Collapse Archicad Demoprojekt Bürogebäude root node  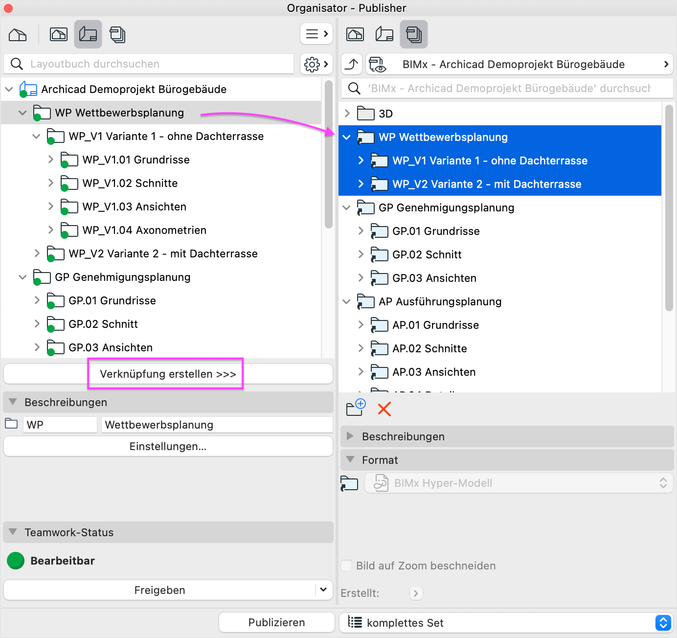point(9,89)
